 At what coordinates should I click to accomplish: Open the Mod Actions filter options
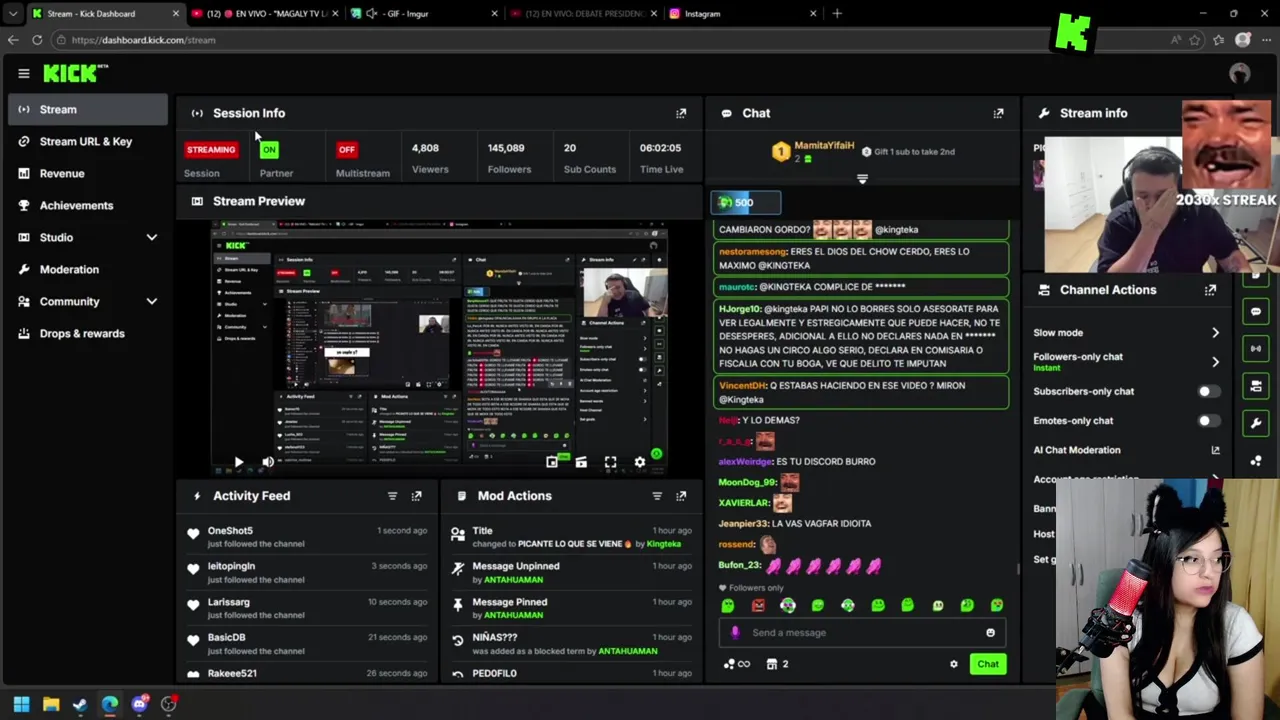tap(657, 496)
